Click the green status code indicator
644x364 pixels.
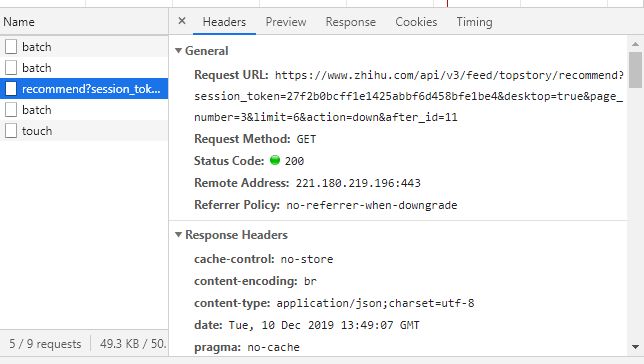(x=275, y=160)
